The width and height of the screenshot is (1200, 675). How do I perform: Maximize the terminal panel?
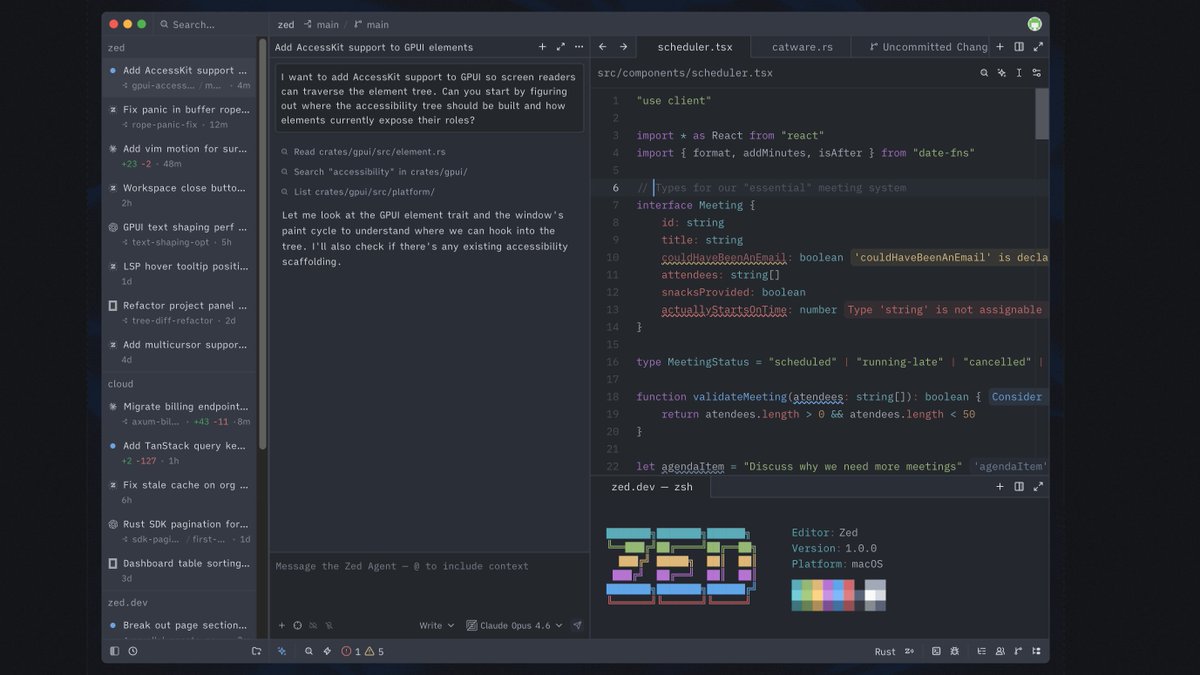pyautogui.click(x=1038, y=487)
